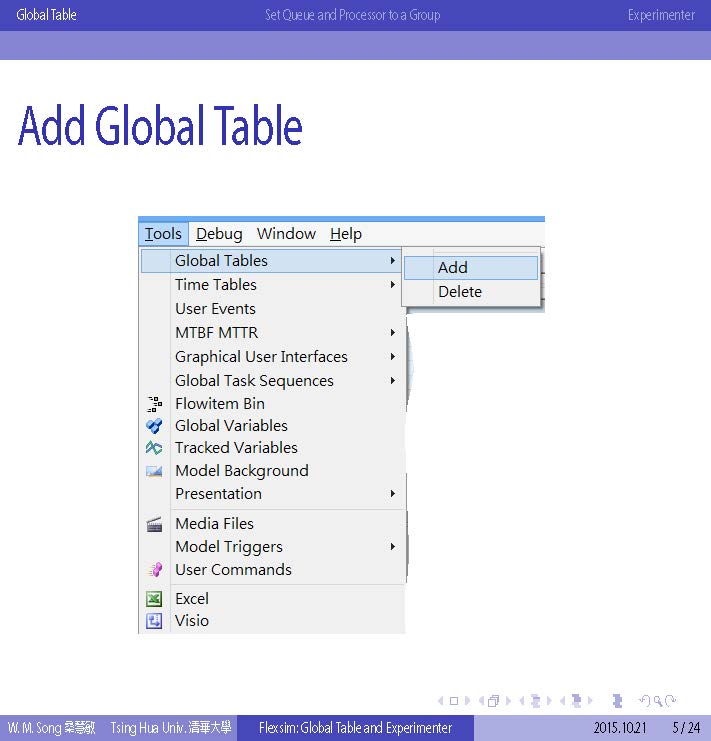The image size is (711, 741).
Task: Go to Set Queue and Processor section link
Action: pyautogui.click(x=352, y=15)
